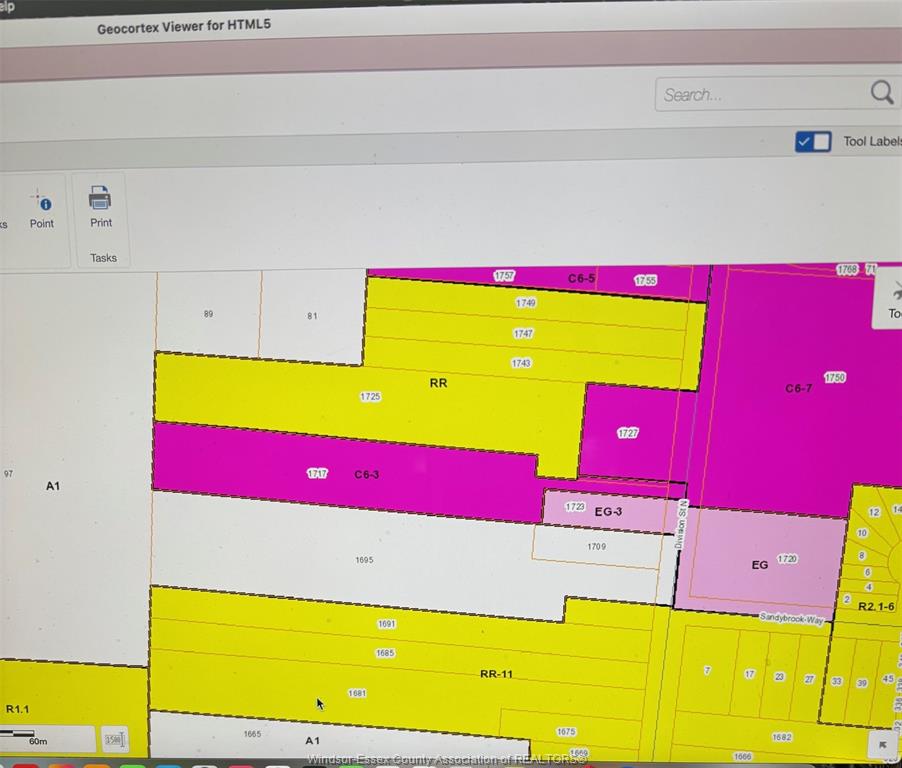
Task: Click the search magnifier icon
Action: point(881,93)
